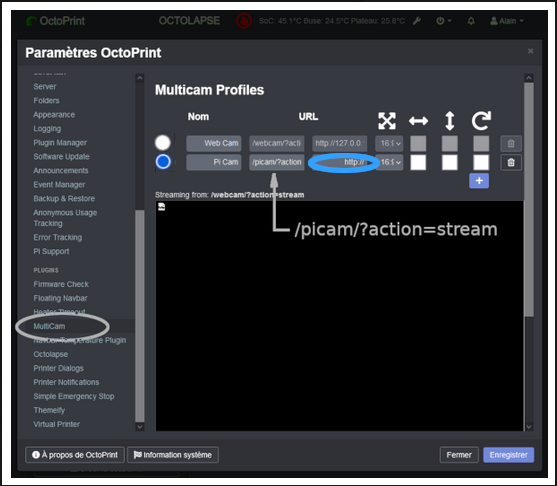Open the Folders settings section
Screen dimensions: 557x486
point(46,101)
